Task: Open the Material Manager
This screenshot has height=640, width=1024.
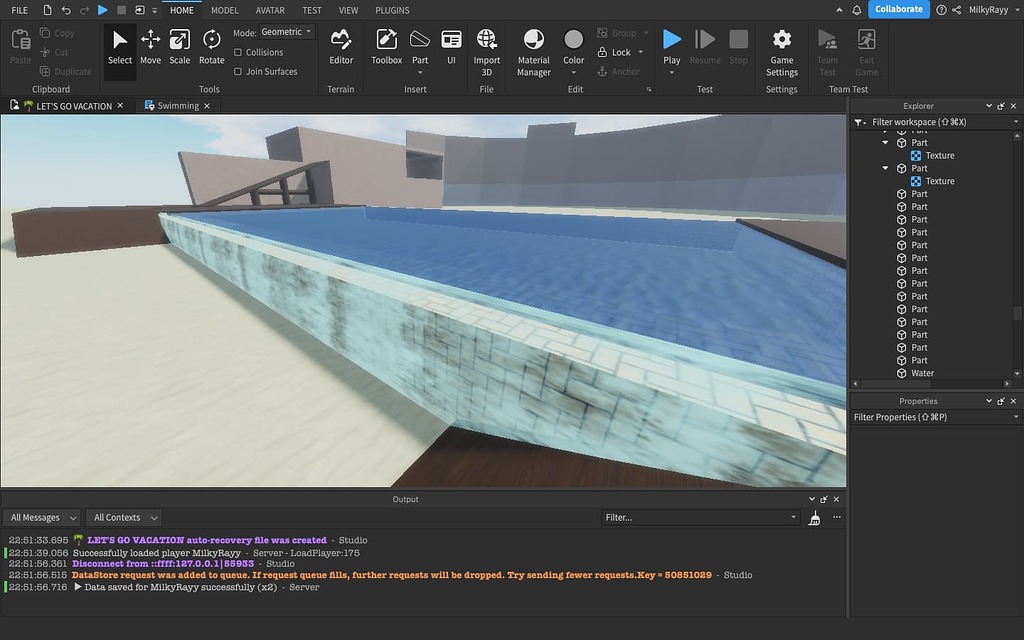Action: (x=533, y=50)
